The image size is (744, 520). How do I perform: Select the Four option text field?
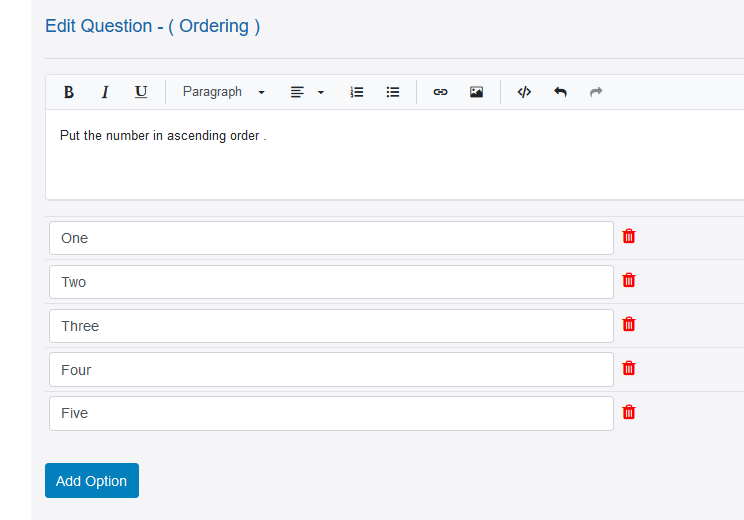tap(331, 370)
